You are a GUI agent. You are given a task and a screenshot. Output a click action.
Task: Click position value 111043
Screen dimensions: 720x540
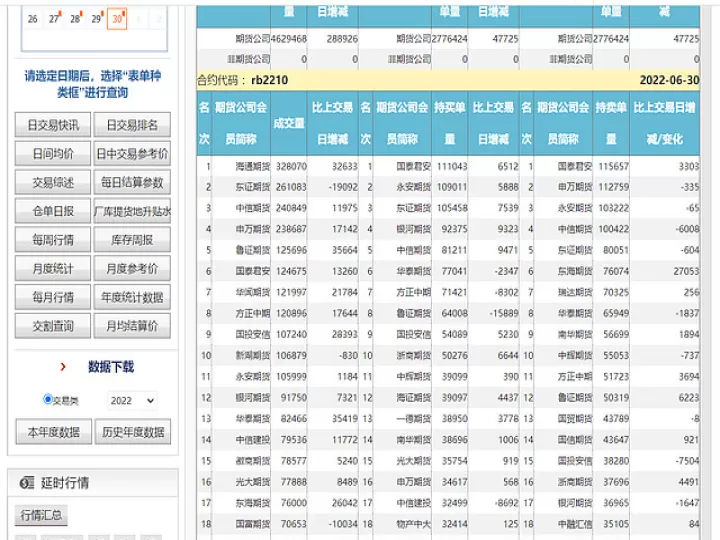pyautogui.click(x=452, y=166)
